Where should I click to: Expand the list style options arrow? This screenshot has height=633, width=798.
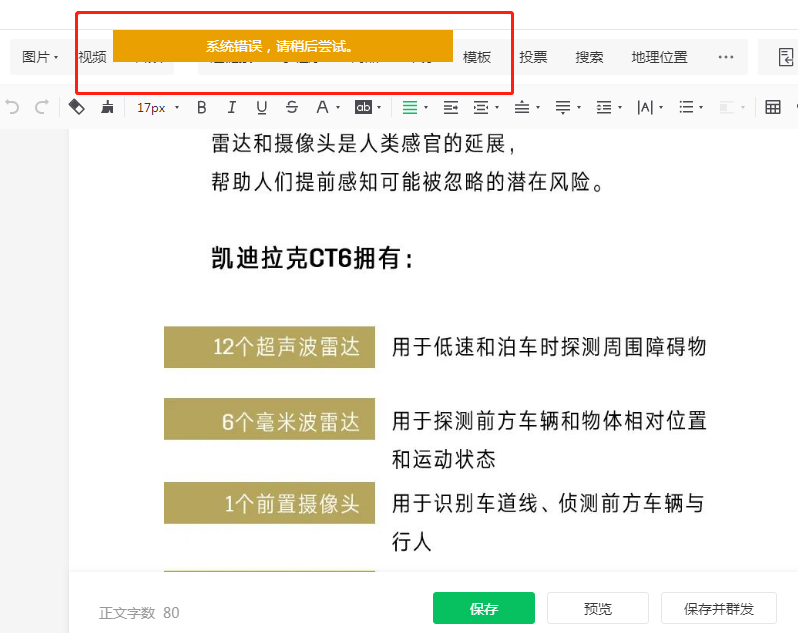coord(701,107)
